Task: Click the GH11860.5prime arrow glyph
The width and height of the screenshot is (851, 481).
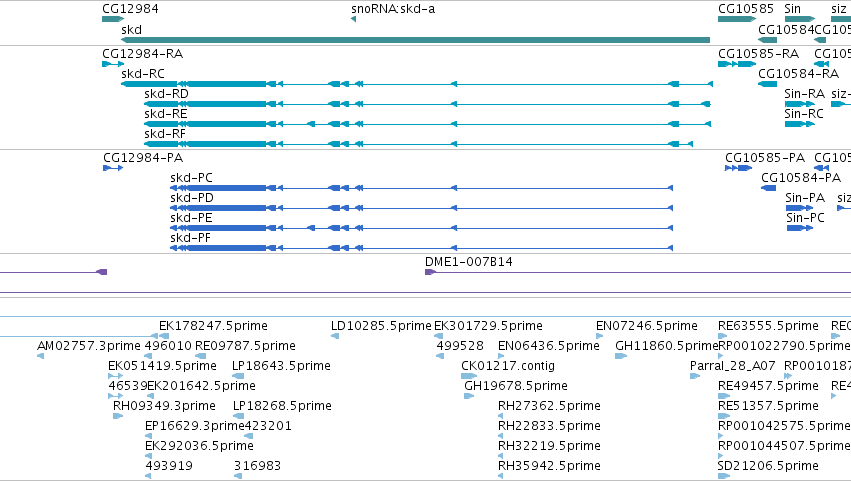Action: tap(621, 356)
